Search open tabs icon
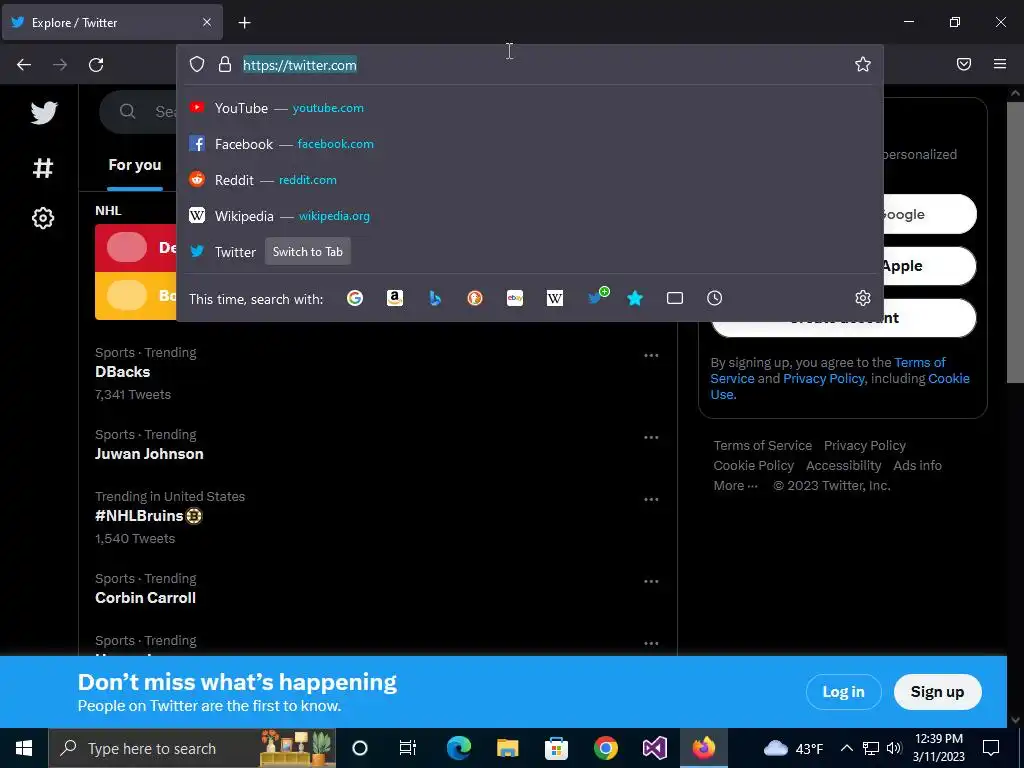1024x768 pixels. pos(675,298)
